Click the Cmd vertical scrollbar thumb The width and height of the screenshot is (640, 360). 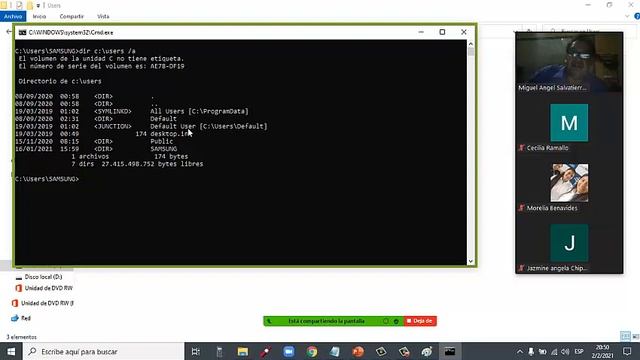(x=471, y=52)
